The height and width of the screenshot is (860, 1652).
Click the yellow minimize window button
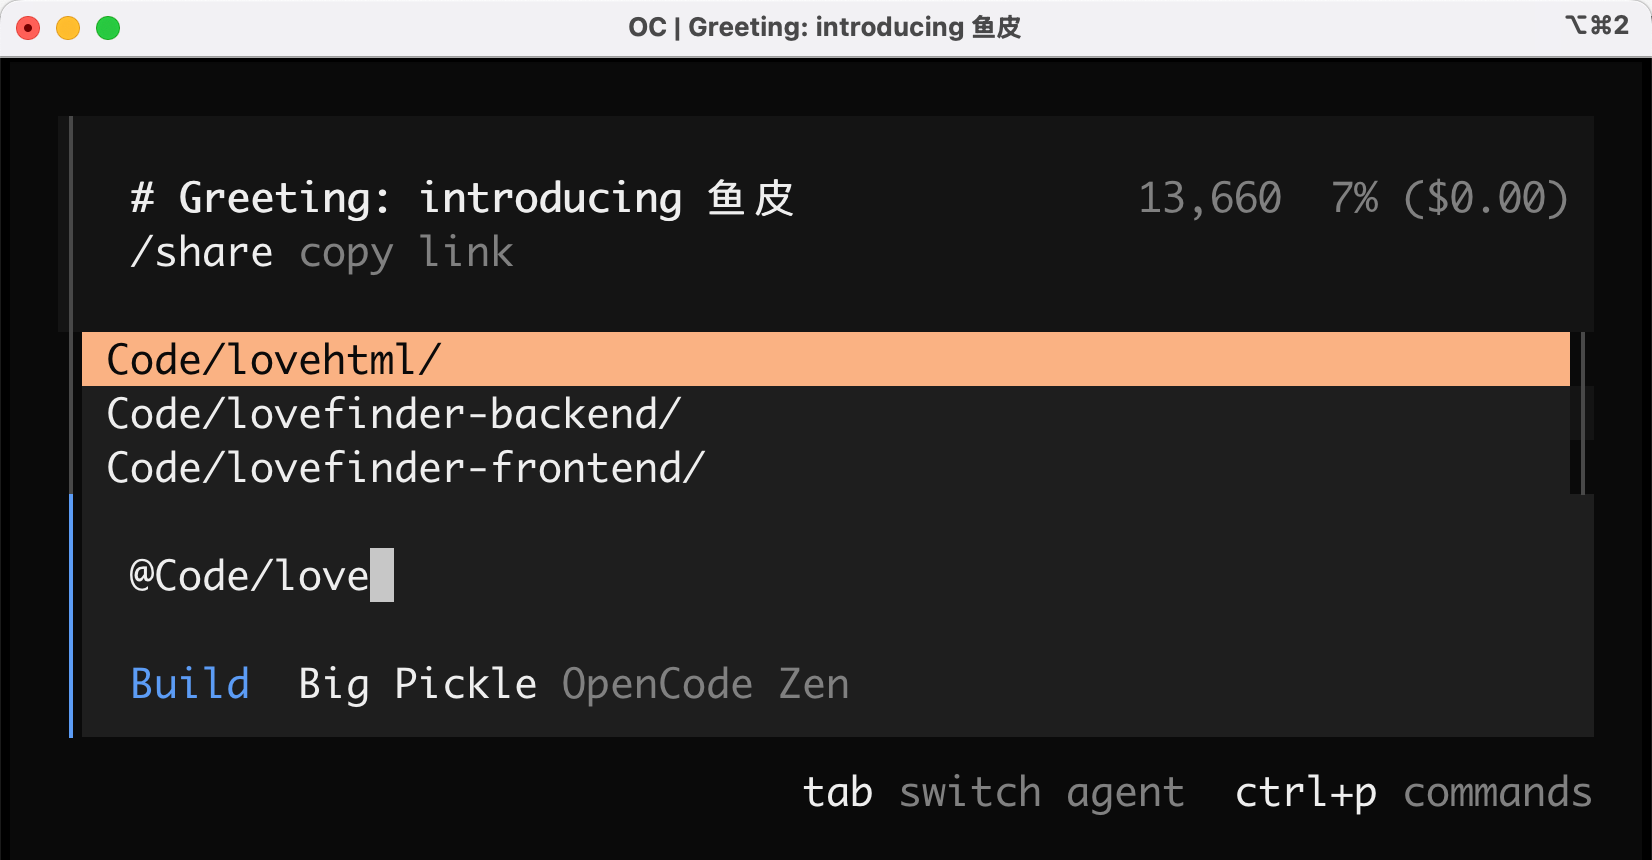[68, 28]
